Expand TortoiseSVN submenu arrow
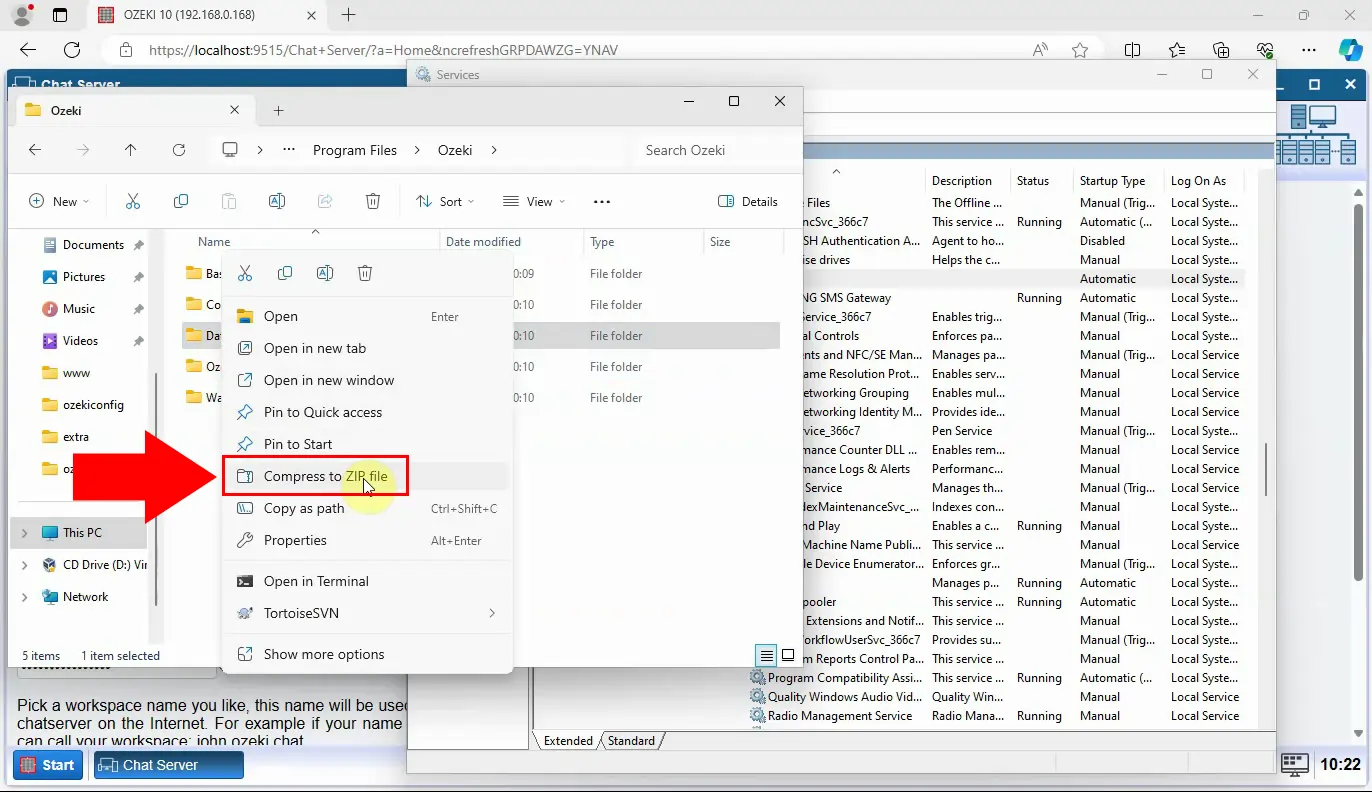 [492, 613]
